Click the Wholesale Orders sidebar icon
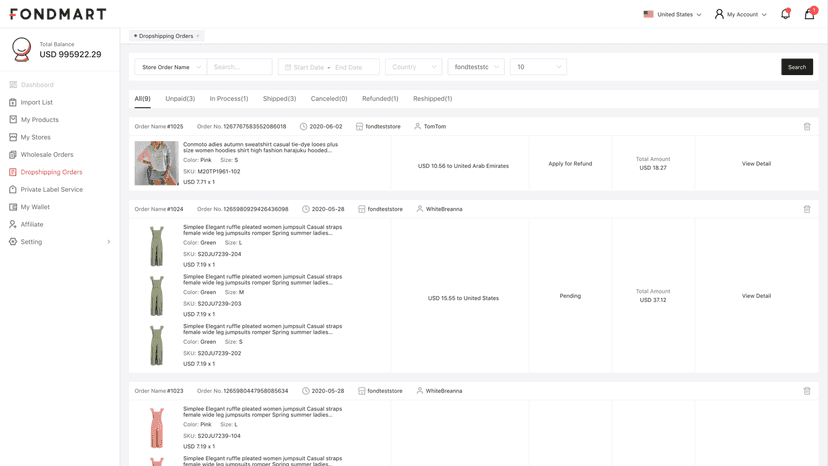 tap(13, 154)
